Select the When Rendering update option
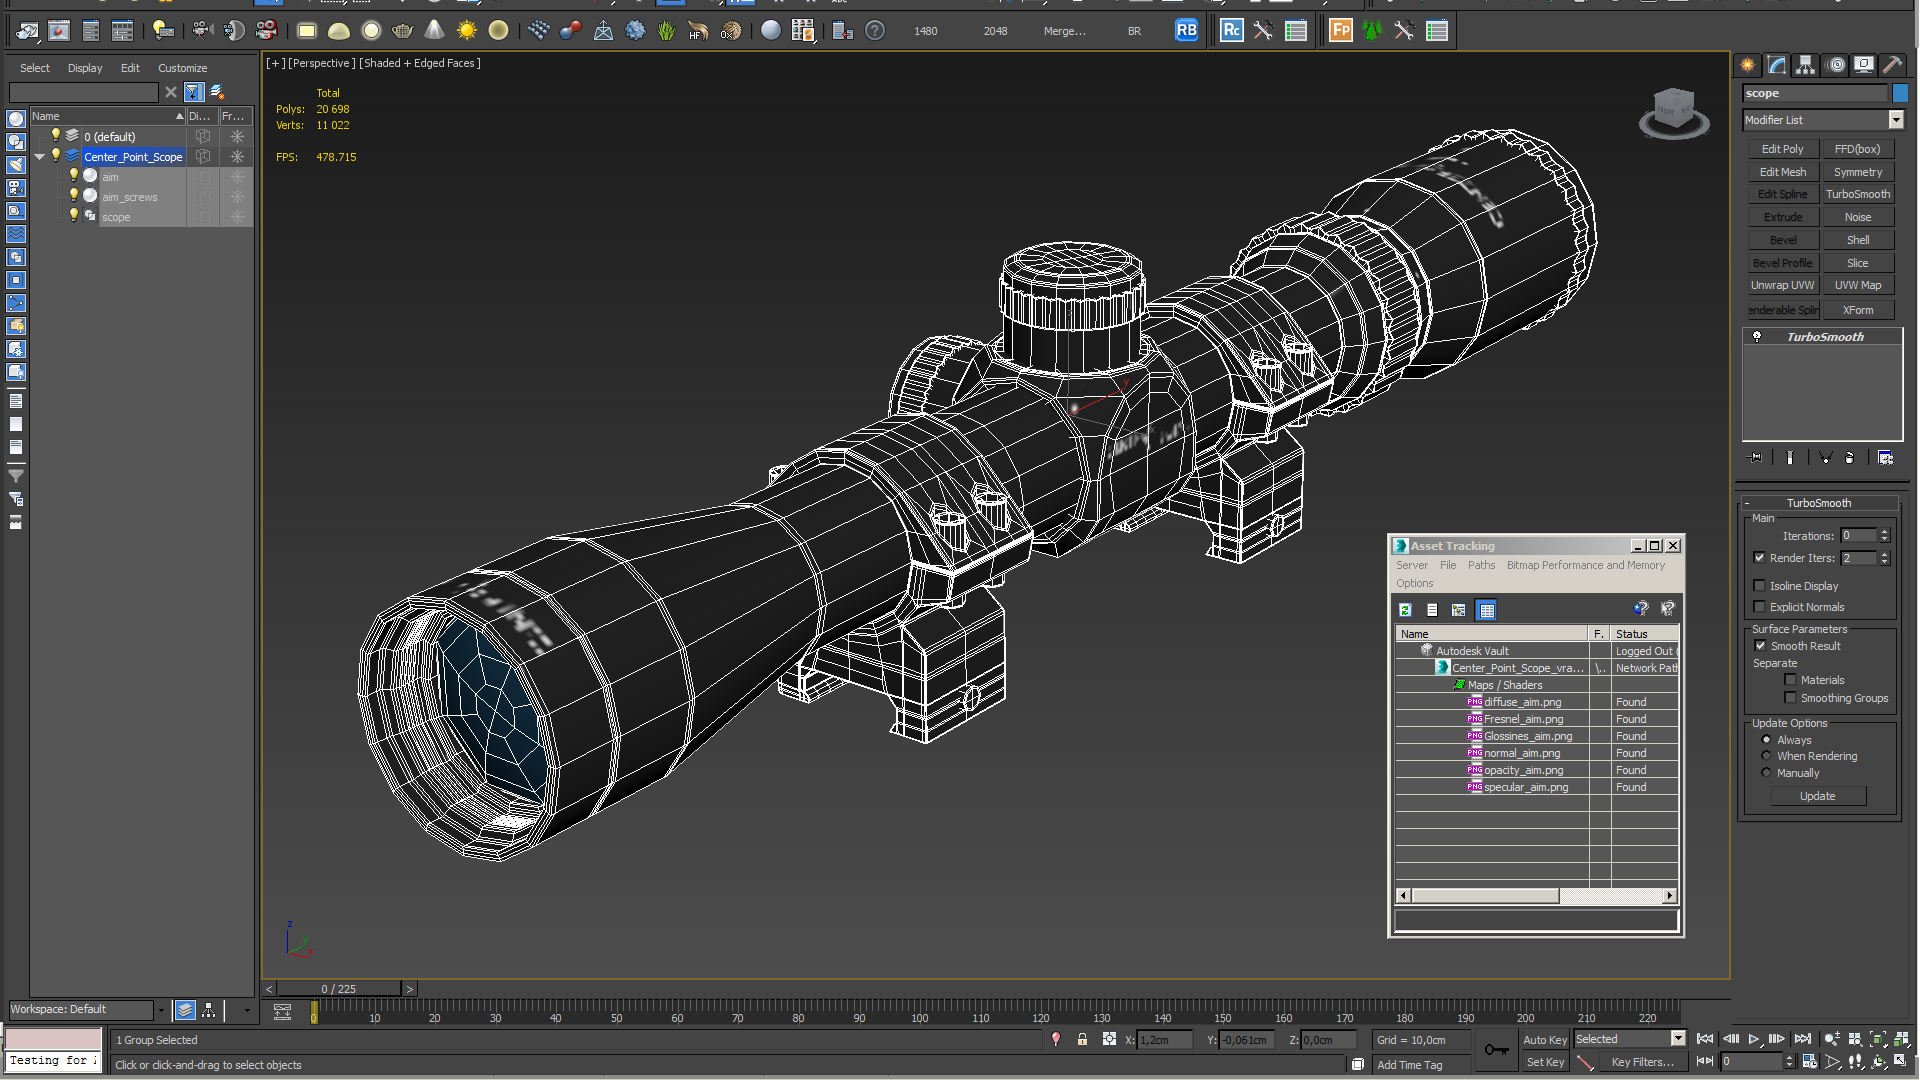 pos(1766,756)
